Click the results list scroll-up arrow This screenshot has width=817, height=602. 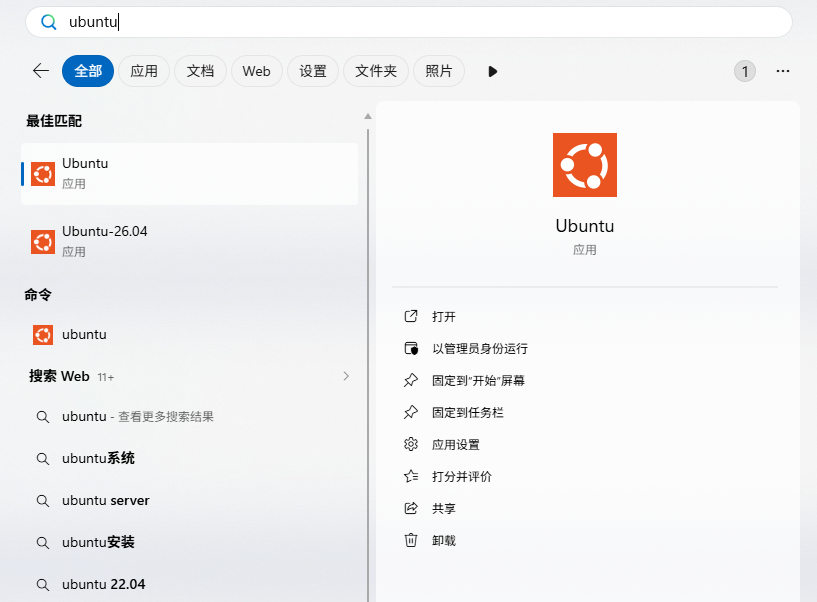click(x=368, y=116)
